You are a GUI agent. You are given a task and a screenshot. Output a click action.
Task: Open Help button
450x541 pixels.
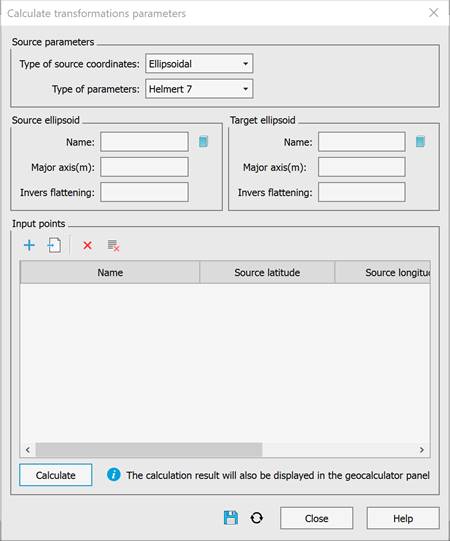(403, 518)
